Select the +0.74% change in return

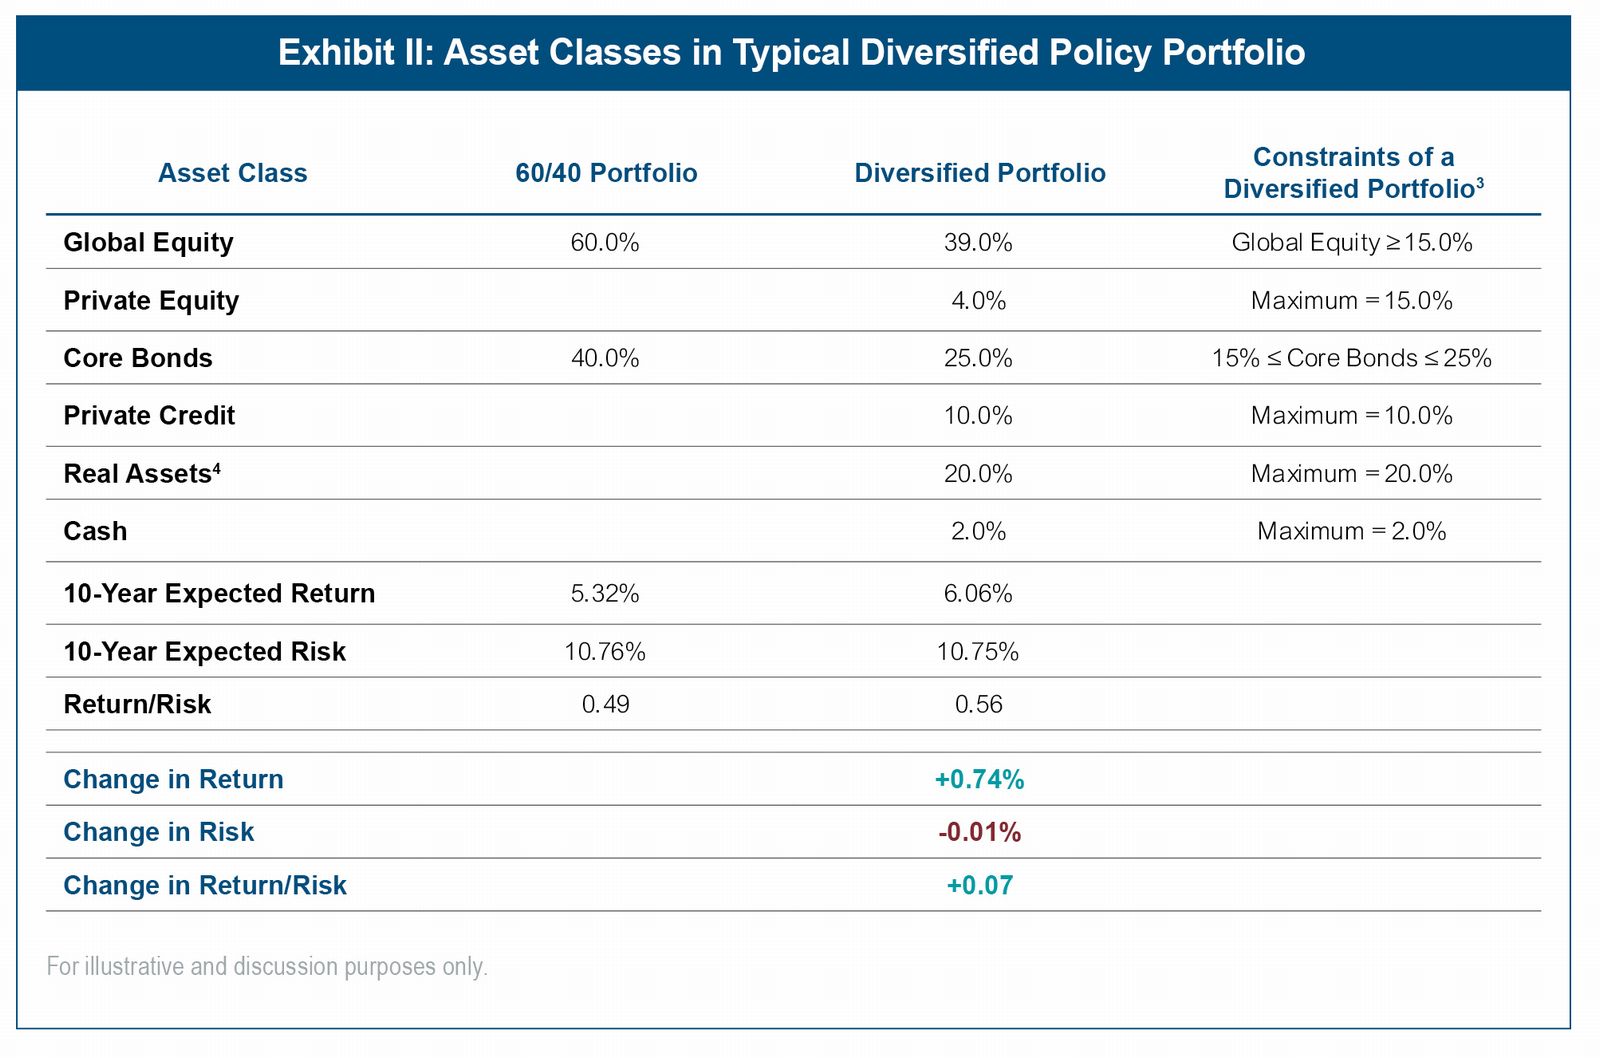point(979,780)
